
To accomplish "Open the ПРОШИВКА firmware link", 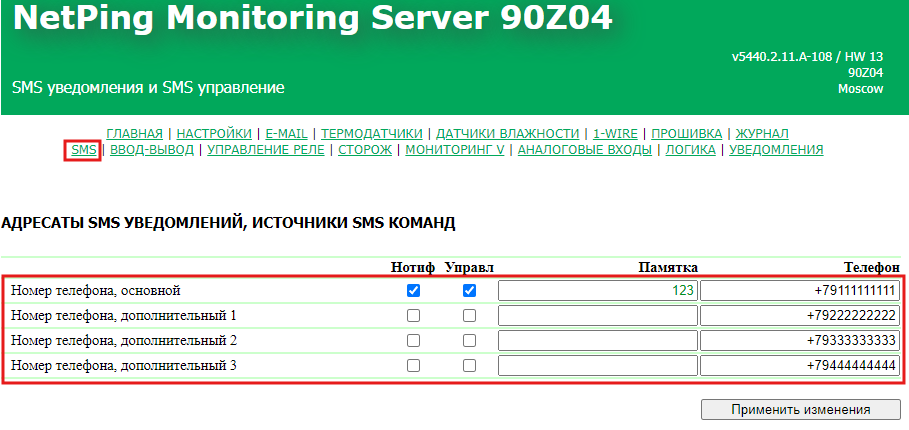I will tap(686, 133).
